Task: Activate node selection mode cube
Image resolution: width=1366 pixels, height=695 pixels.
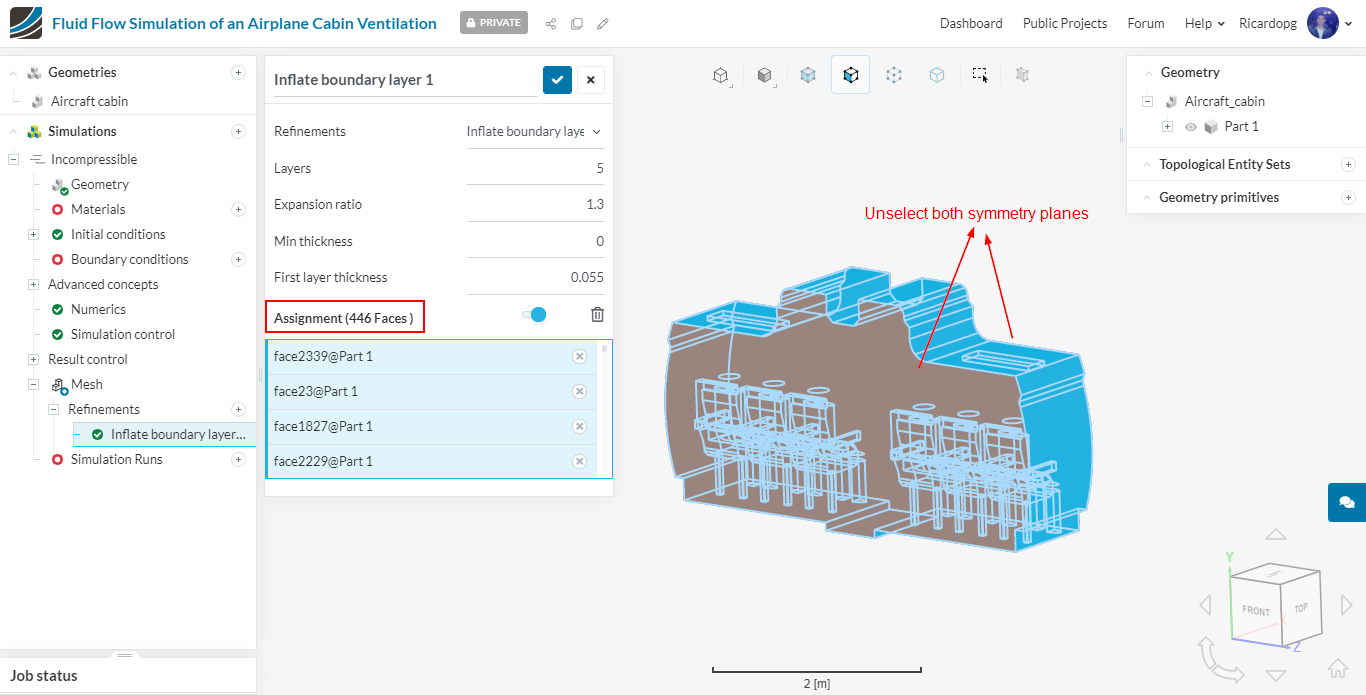Action: click(894, 75)
